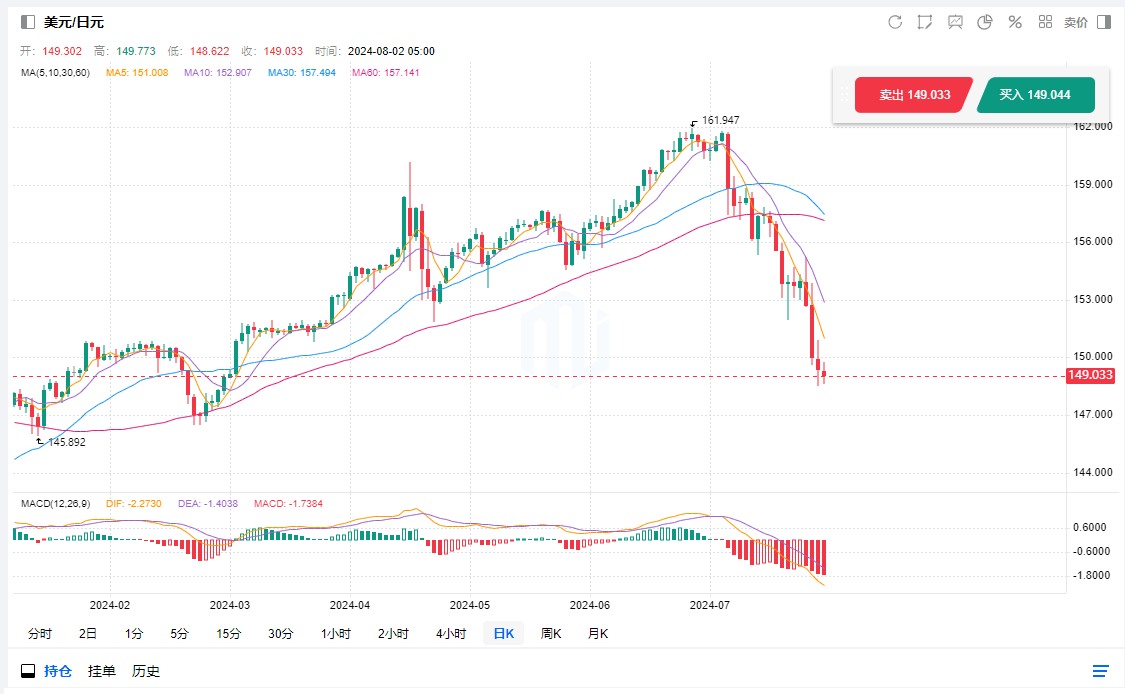Open the pie chart analysis icon

click(x=985, y=22)
